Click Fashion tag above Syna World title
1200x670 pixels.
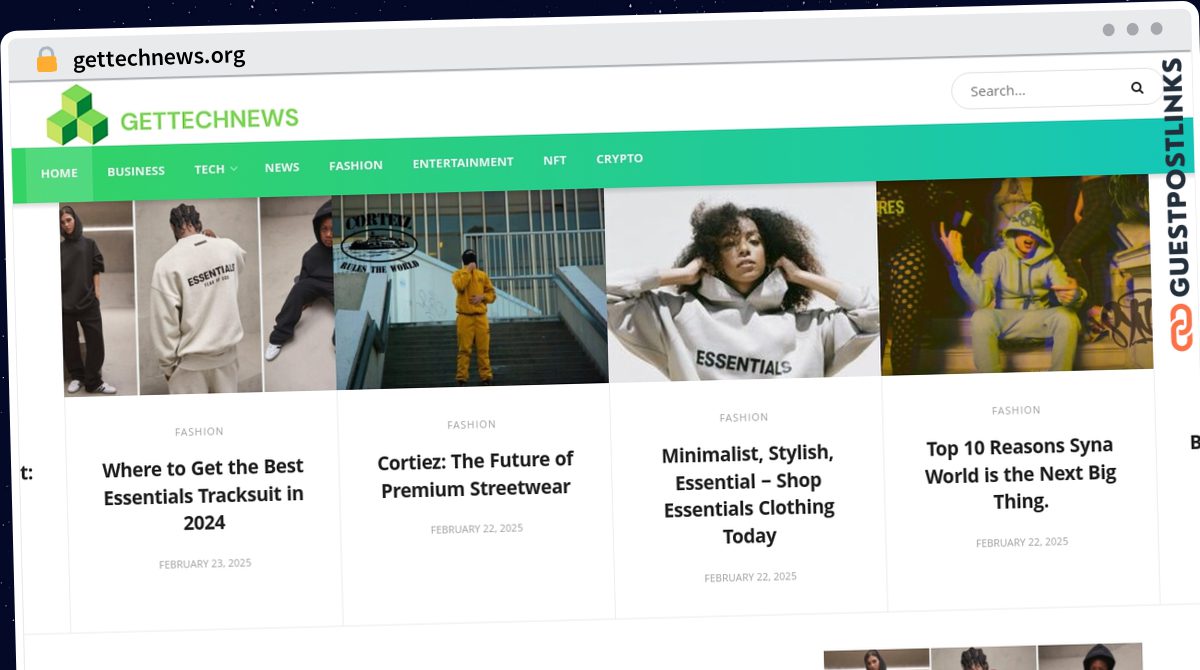point(1016,410)
